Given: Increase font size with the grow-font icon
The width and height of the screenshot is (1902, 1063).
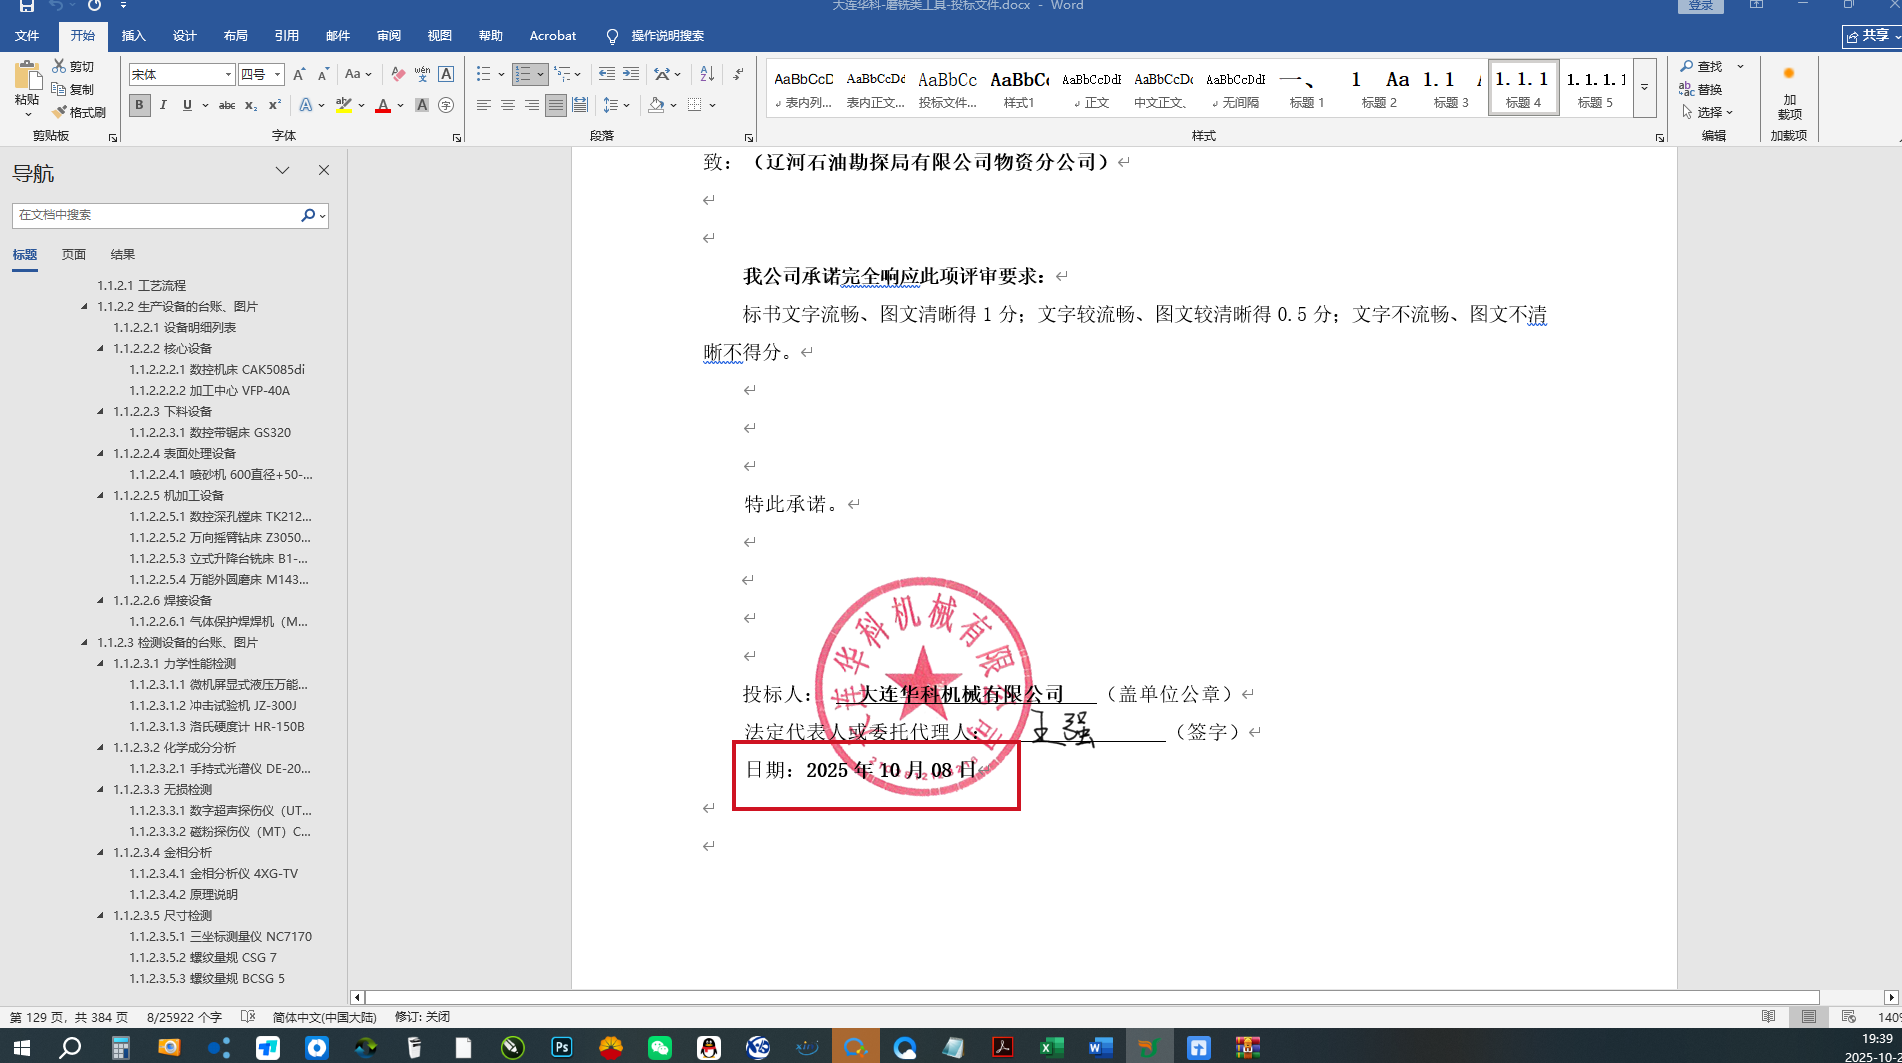Looking at the screenshot, I should [299, 74].
